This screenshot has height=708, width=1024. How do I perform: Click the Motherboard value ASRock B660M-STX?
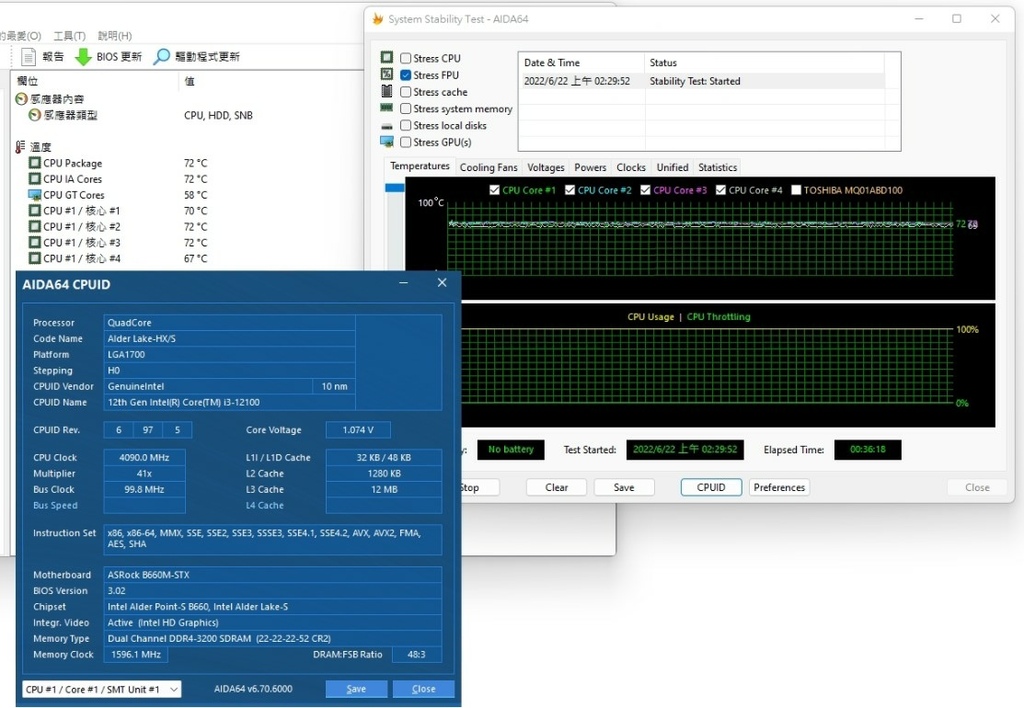coord(272,575)
